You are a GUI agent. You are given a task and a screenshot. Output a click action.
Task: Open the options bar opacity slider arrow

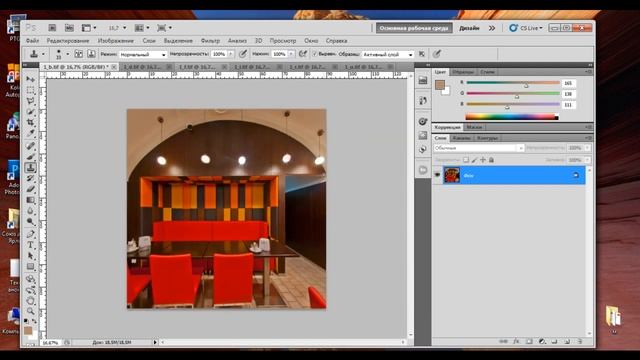tap(231, 54)
